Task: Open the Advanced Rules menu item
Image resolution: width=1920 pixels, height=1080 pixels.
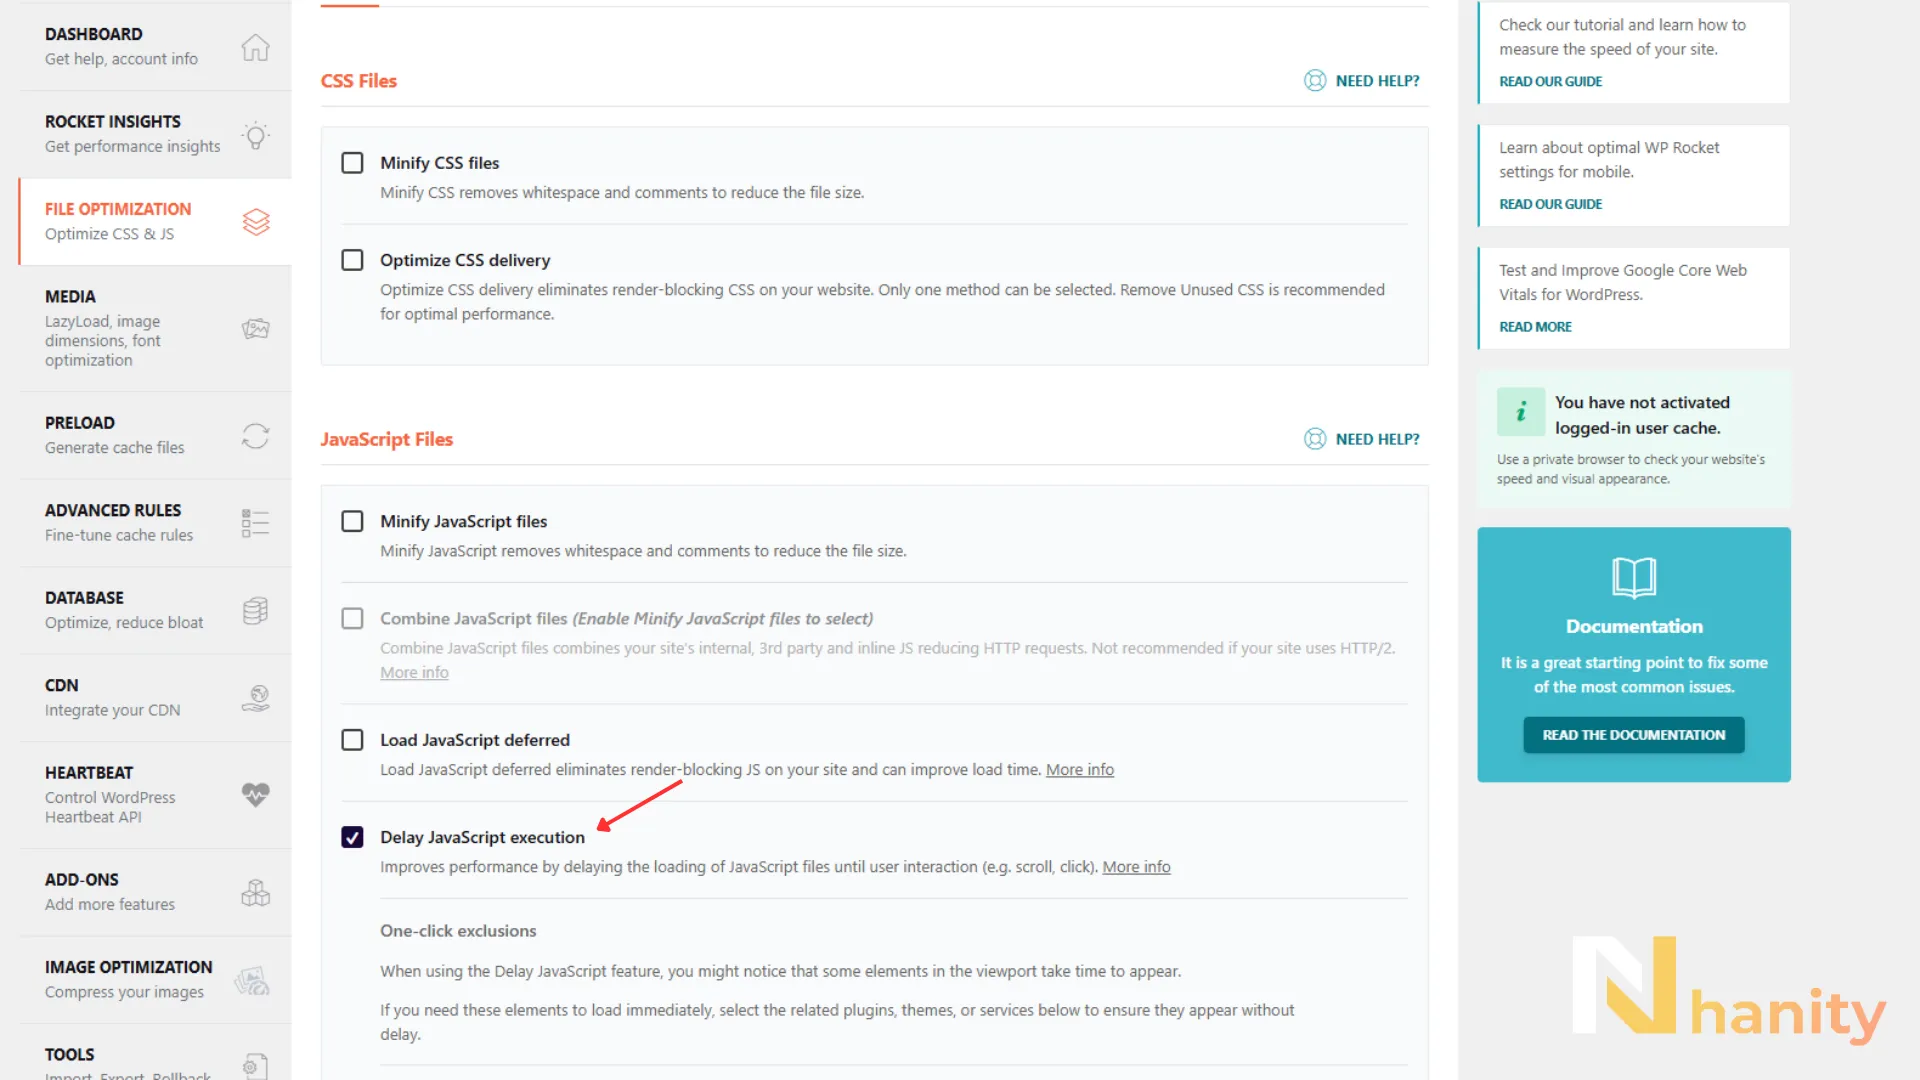Action: [x=155, y=523]
